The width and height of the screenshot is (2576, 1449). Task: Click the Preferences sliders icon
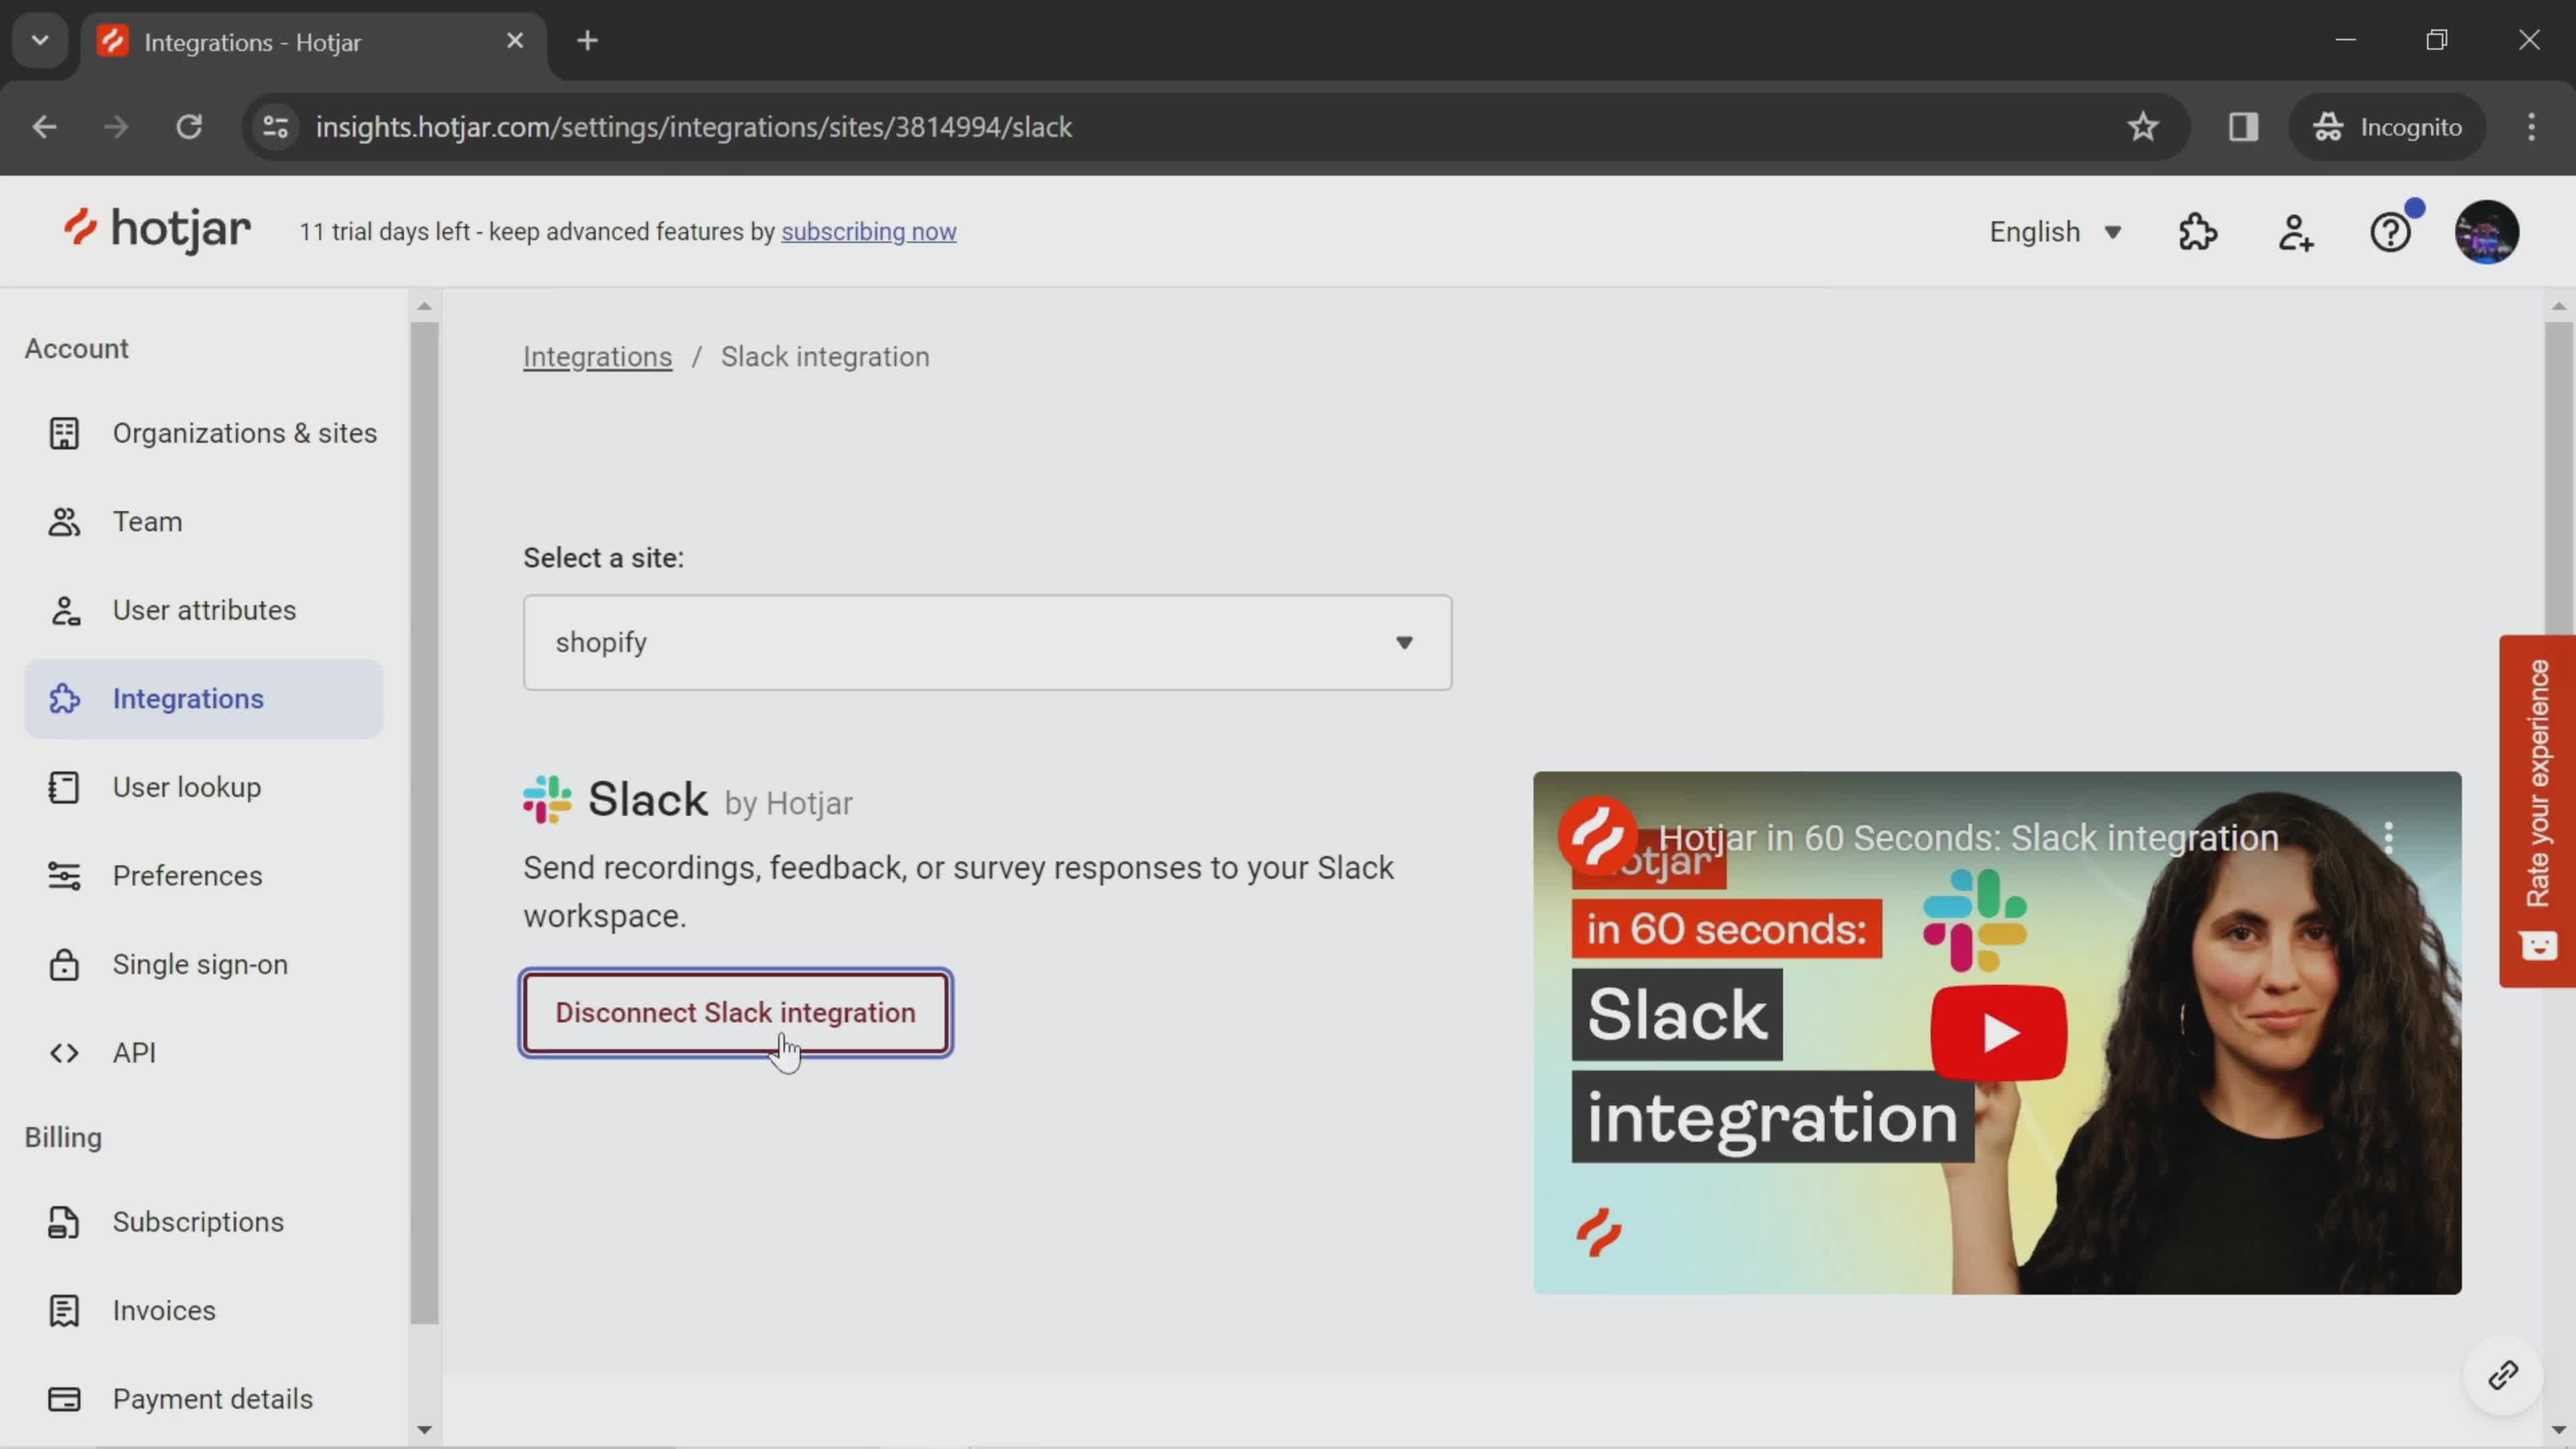point(64,876)
